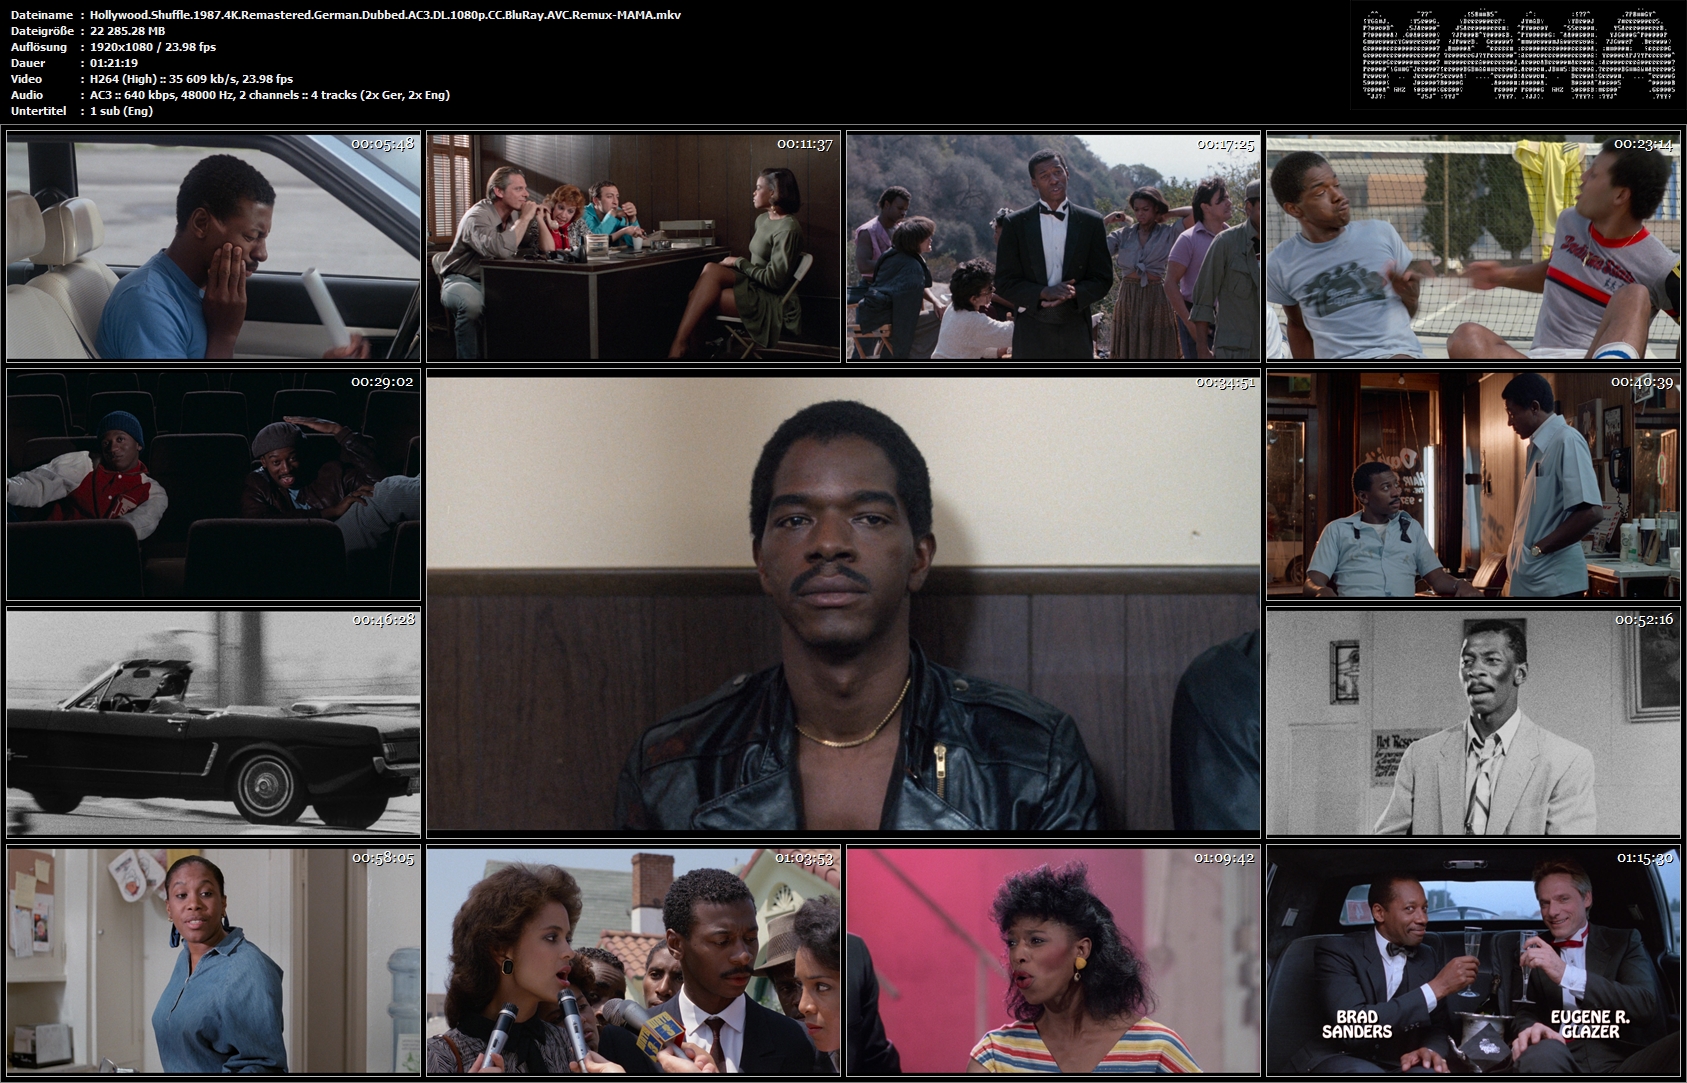This screenshot has width=1687, height=1083.
Task: Click the tennis court frame at 00:23:14
Action: tap(1473, 246)
